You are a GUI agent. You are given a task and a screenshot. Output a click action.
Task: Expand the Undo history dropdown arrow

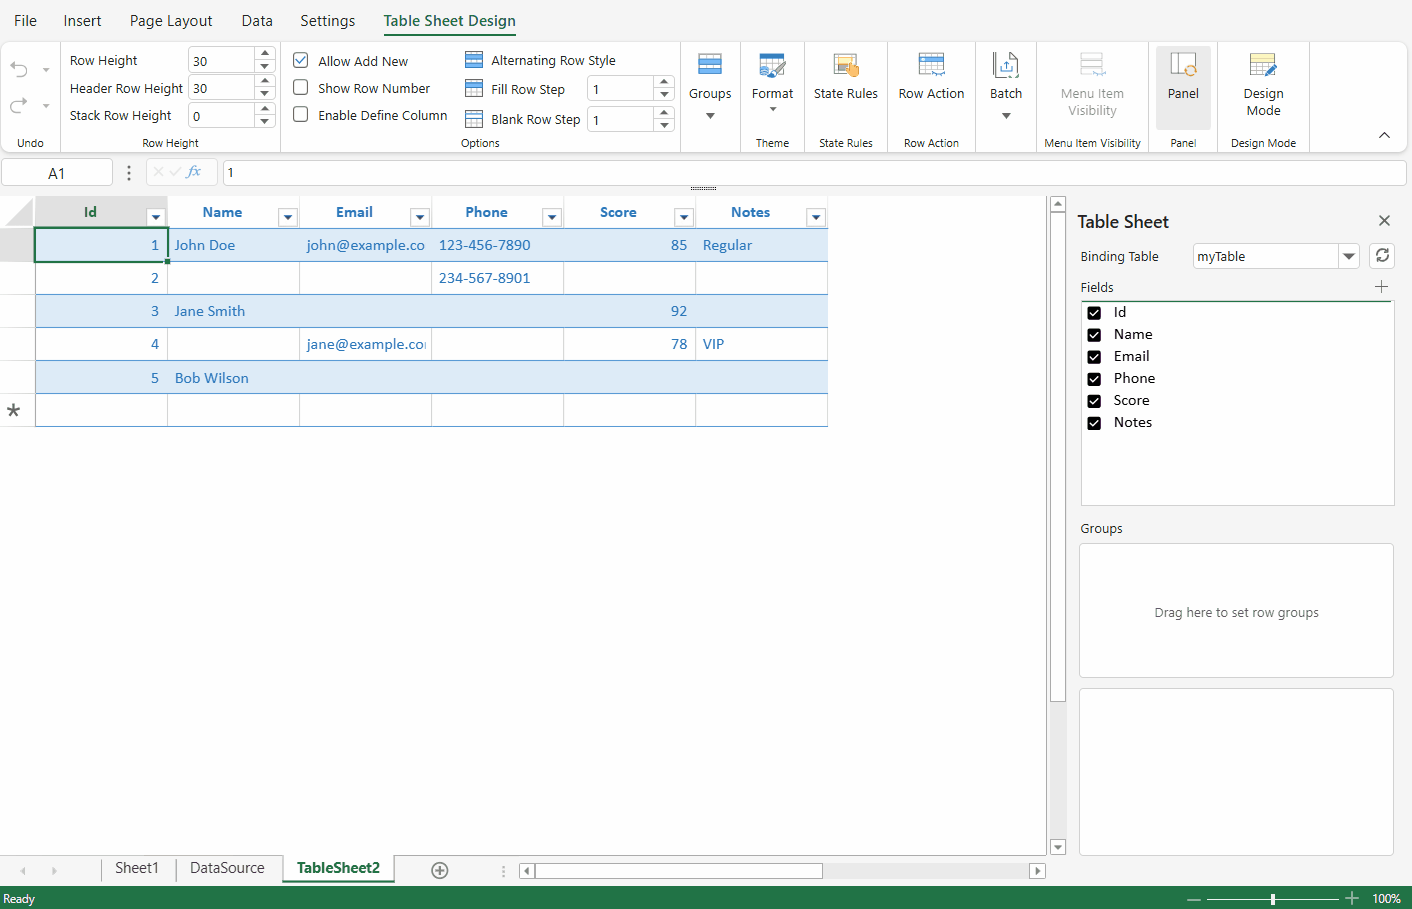click(x=46, y=70)
